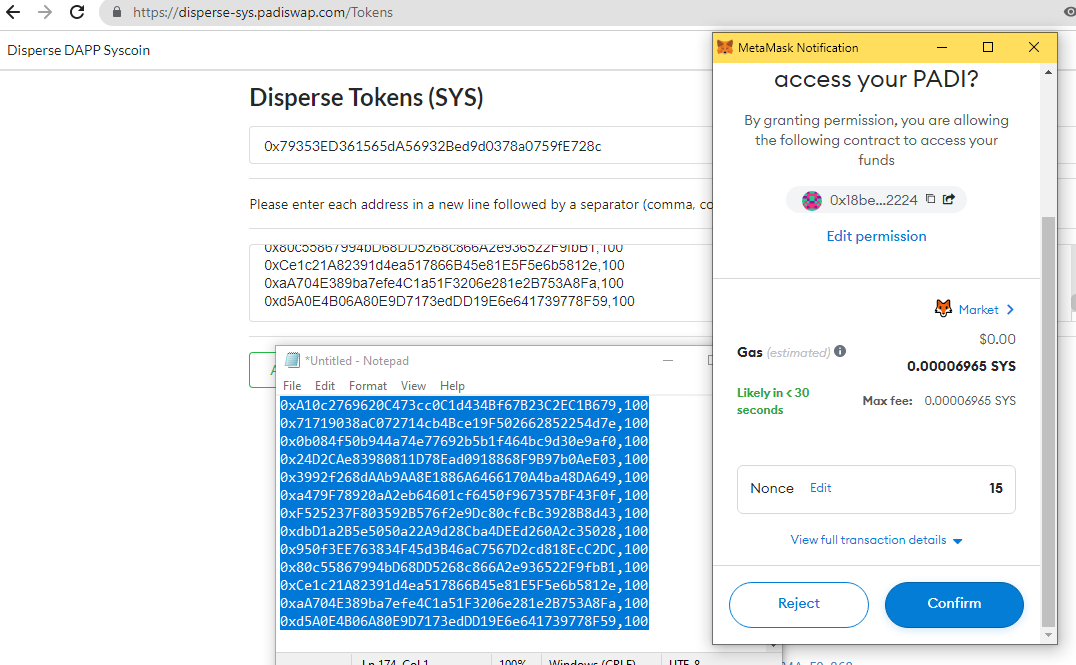Open Notepad View menu
The width and height of the screenshot is (1076, 665).
pyautogui.click(x=413, y=386)
